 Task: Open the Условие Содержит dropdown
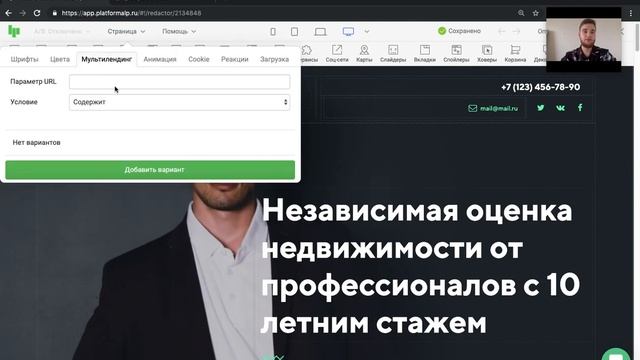pos(180,102)
